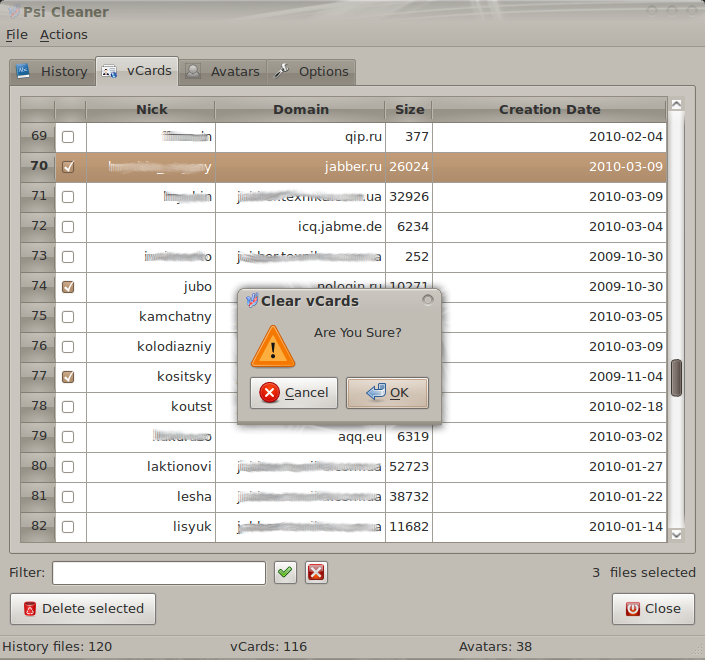Click the warning triangle icon in dialog

273,346
